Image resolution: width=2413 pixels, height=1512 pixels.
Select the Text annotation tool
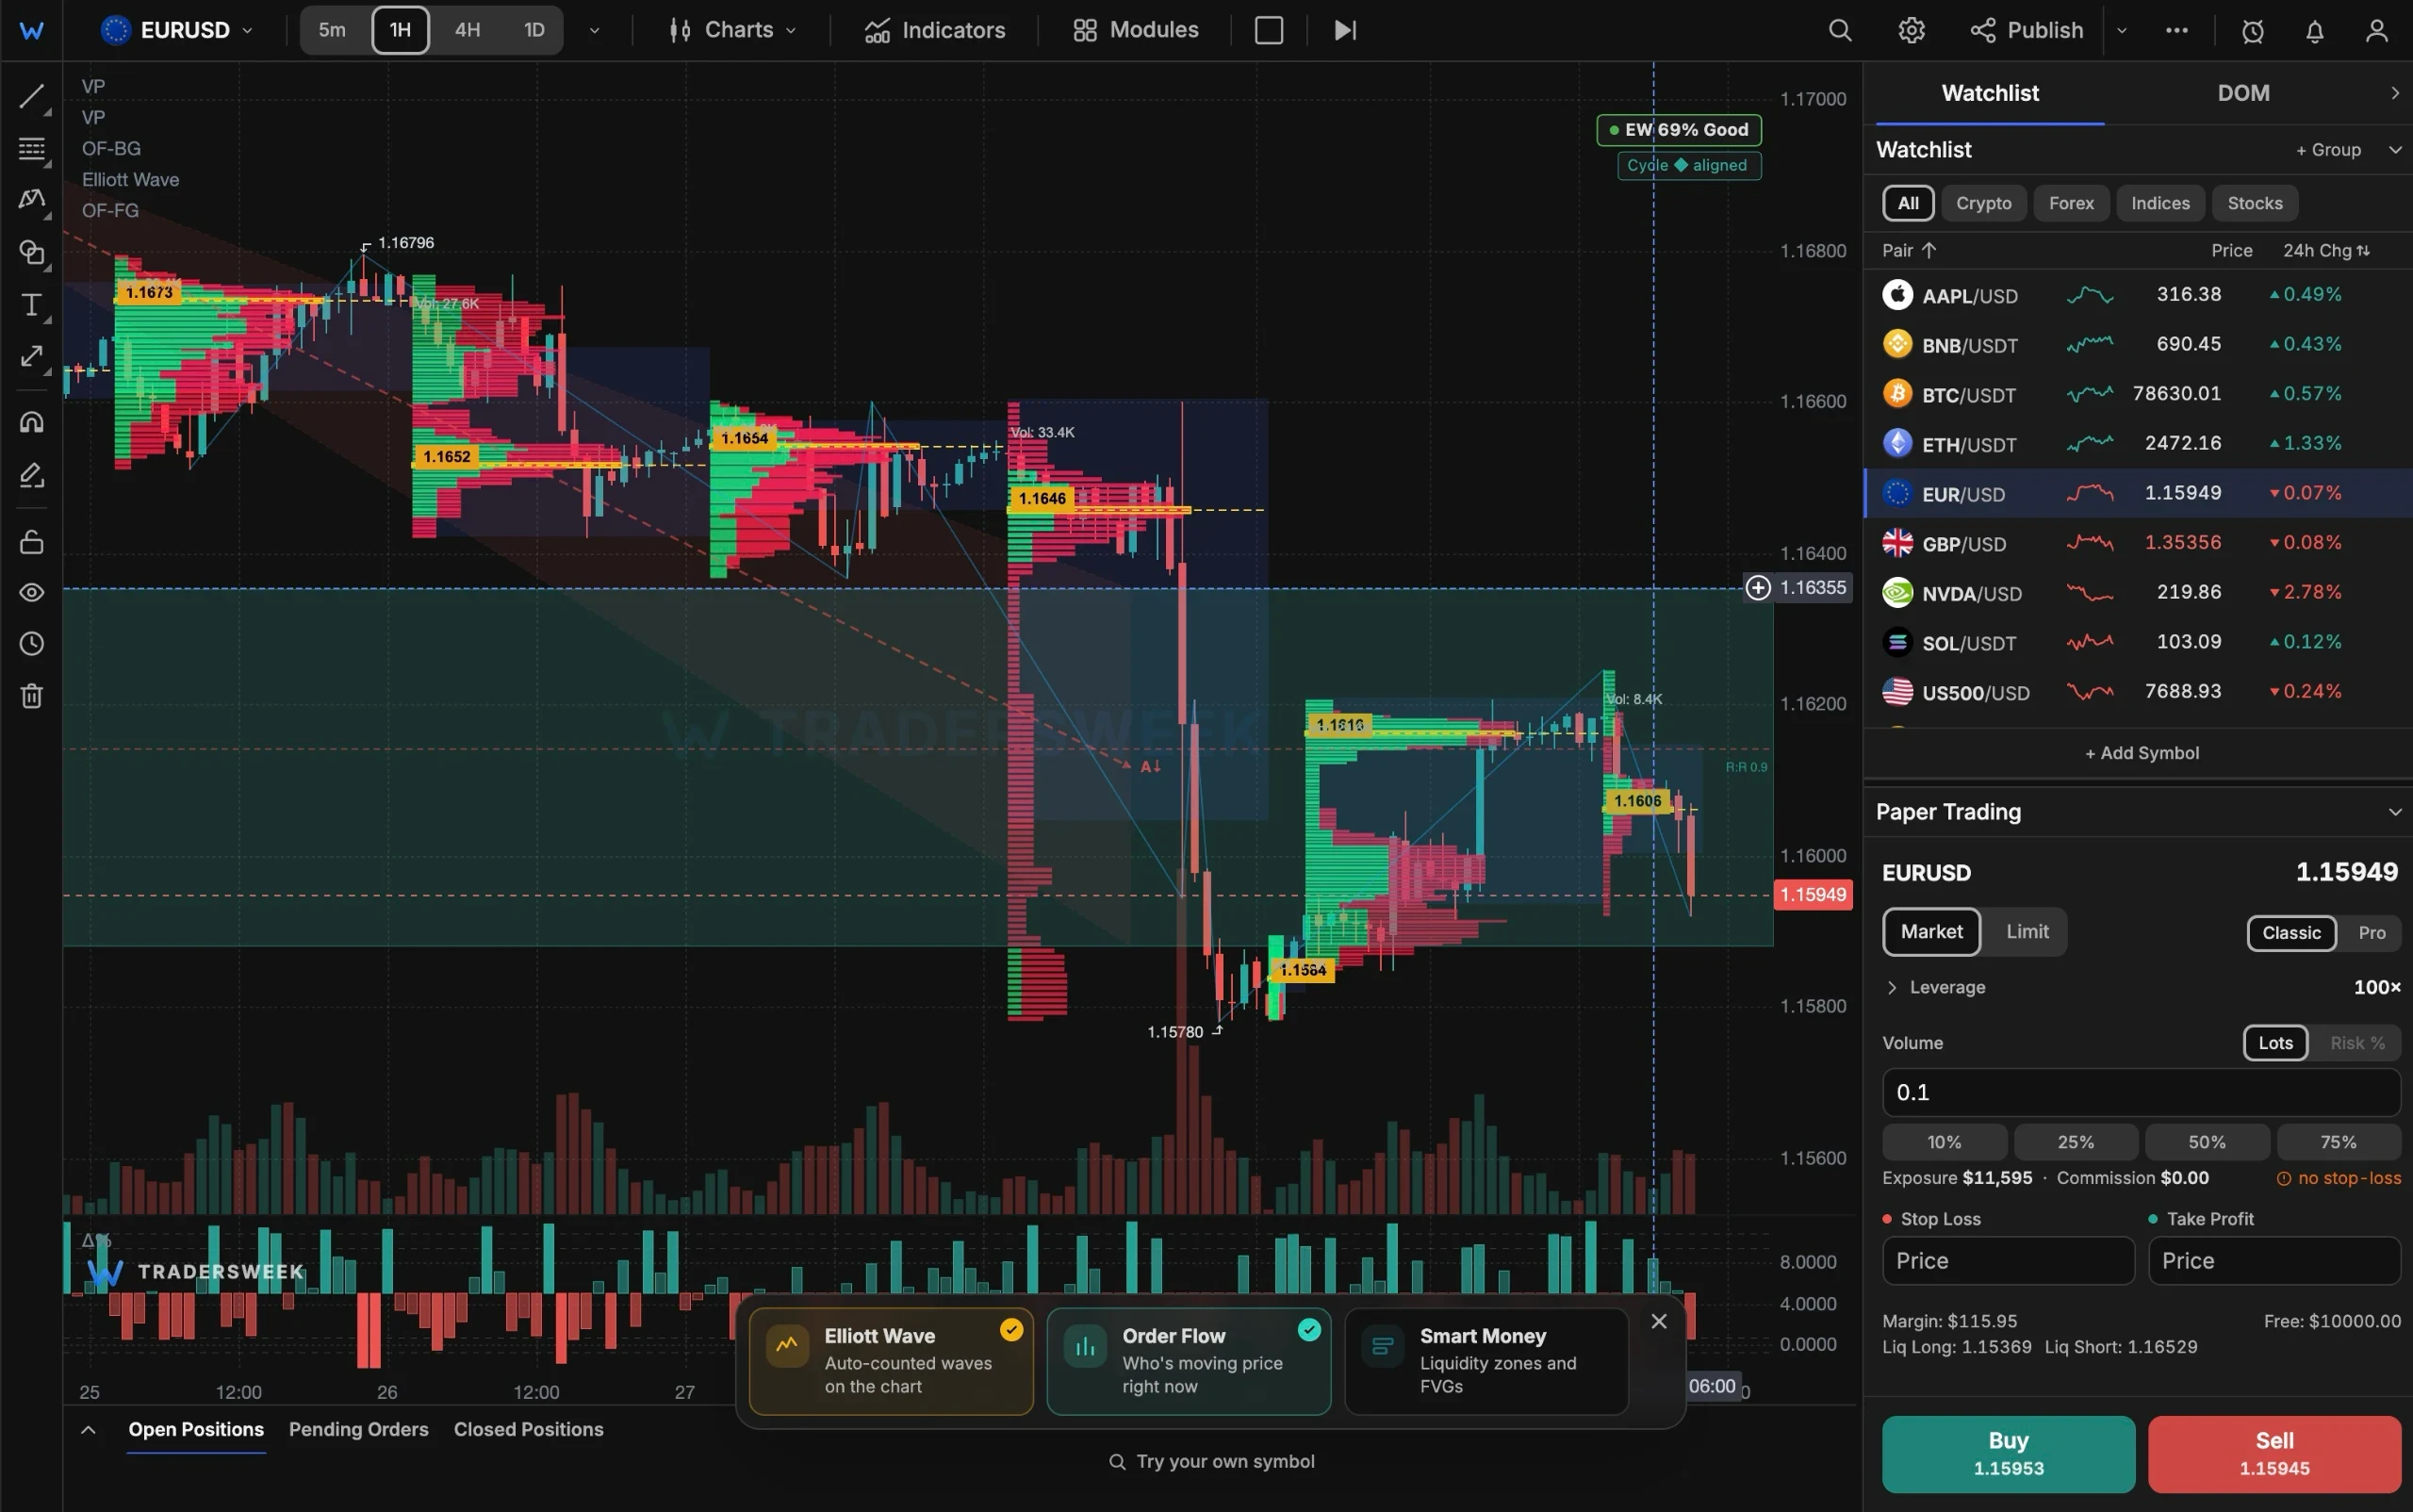(x=31, y=304)
